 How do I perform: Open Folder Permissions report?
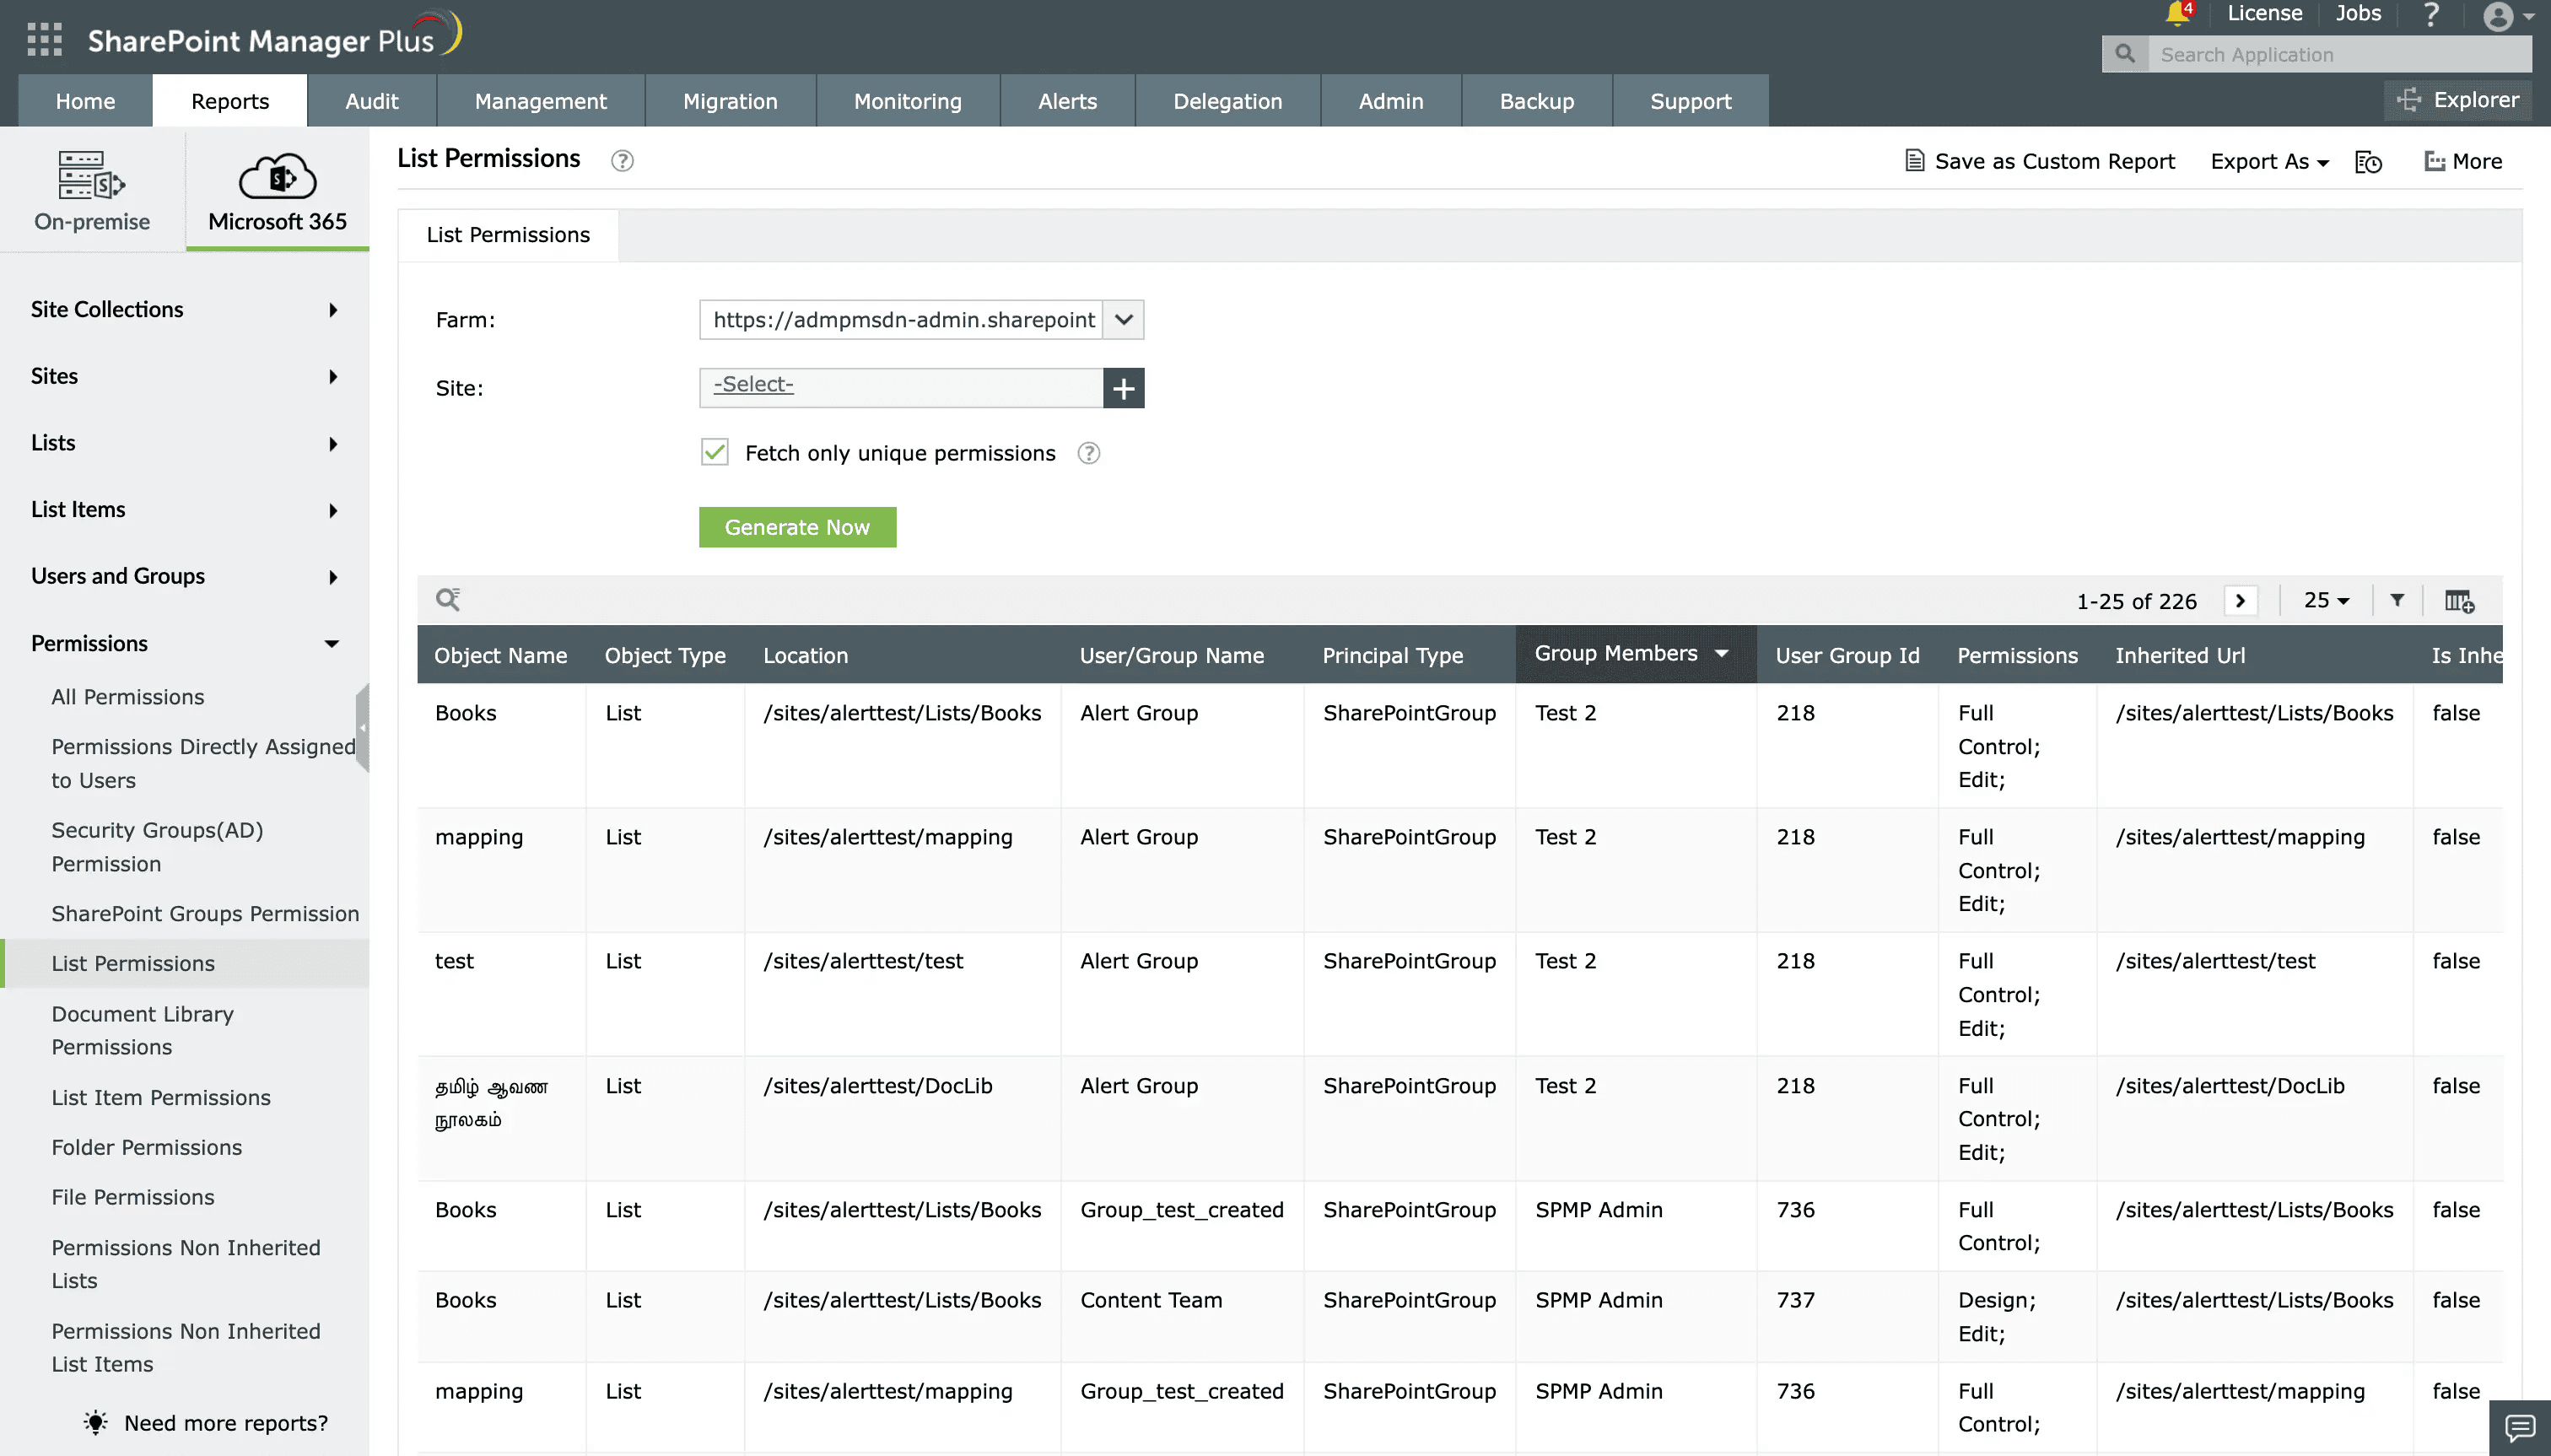point(147,1147)
